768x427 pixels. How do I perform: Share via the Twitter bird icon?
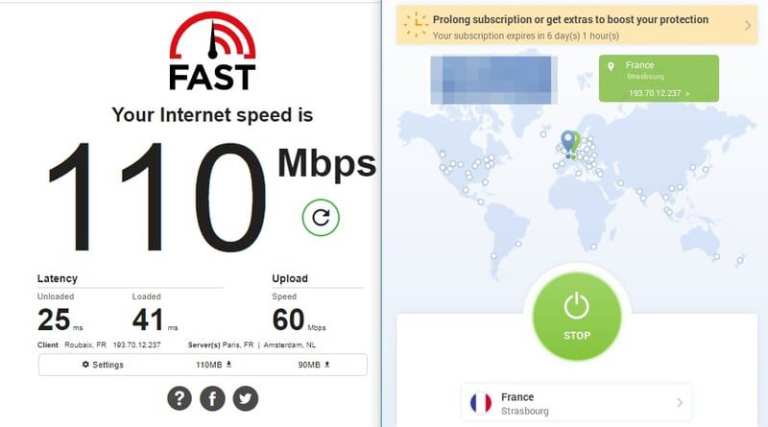245,398
